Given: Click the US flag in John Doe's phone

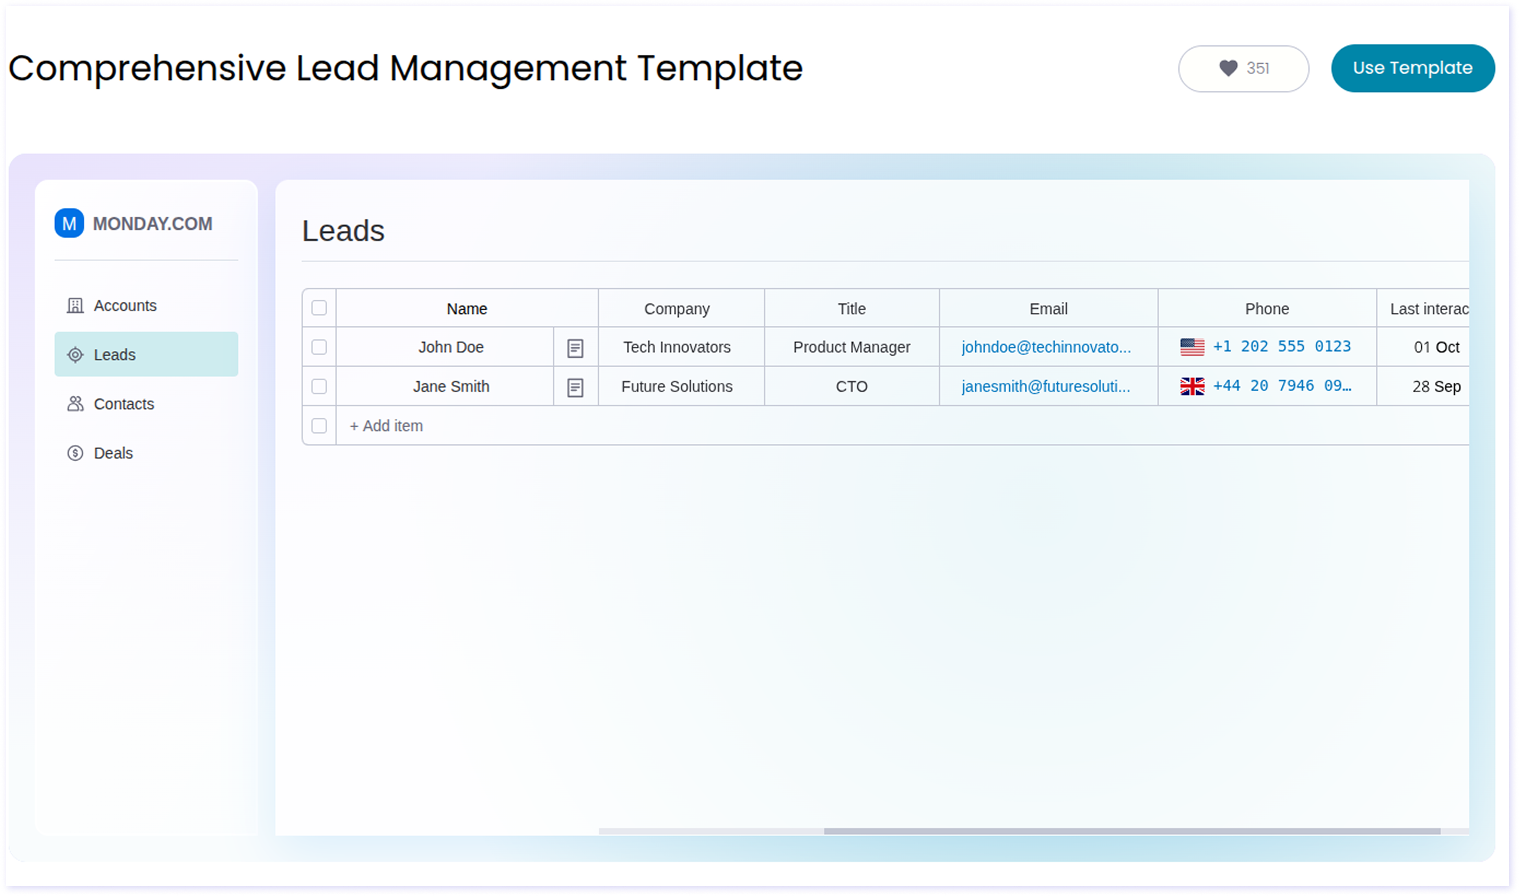Looking at the screenshot, I should 1192,347.
